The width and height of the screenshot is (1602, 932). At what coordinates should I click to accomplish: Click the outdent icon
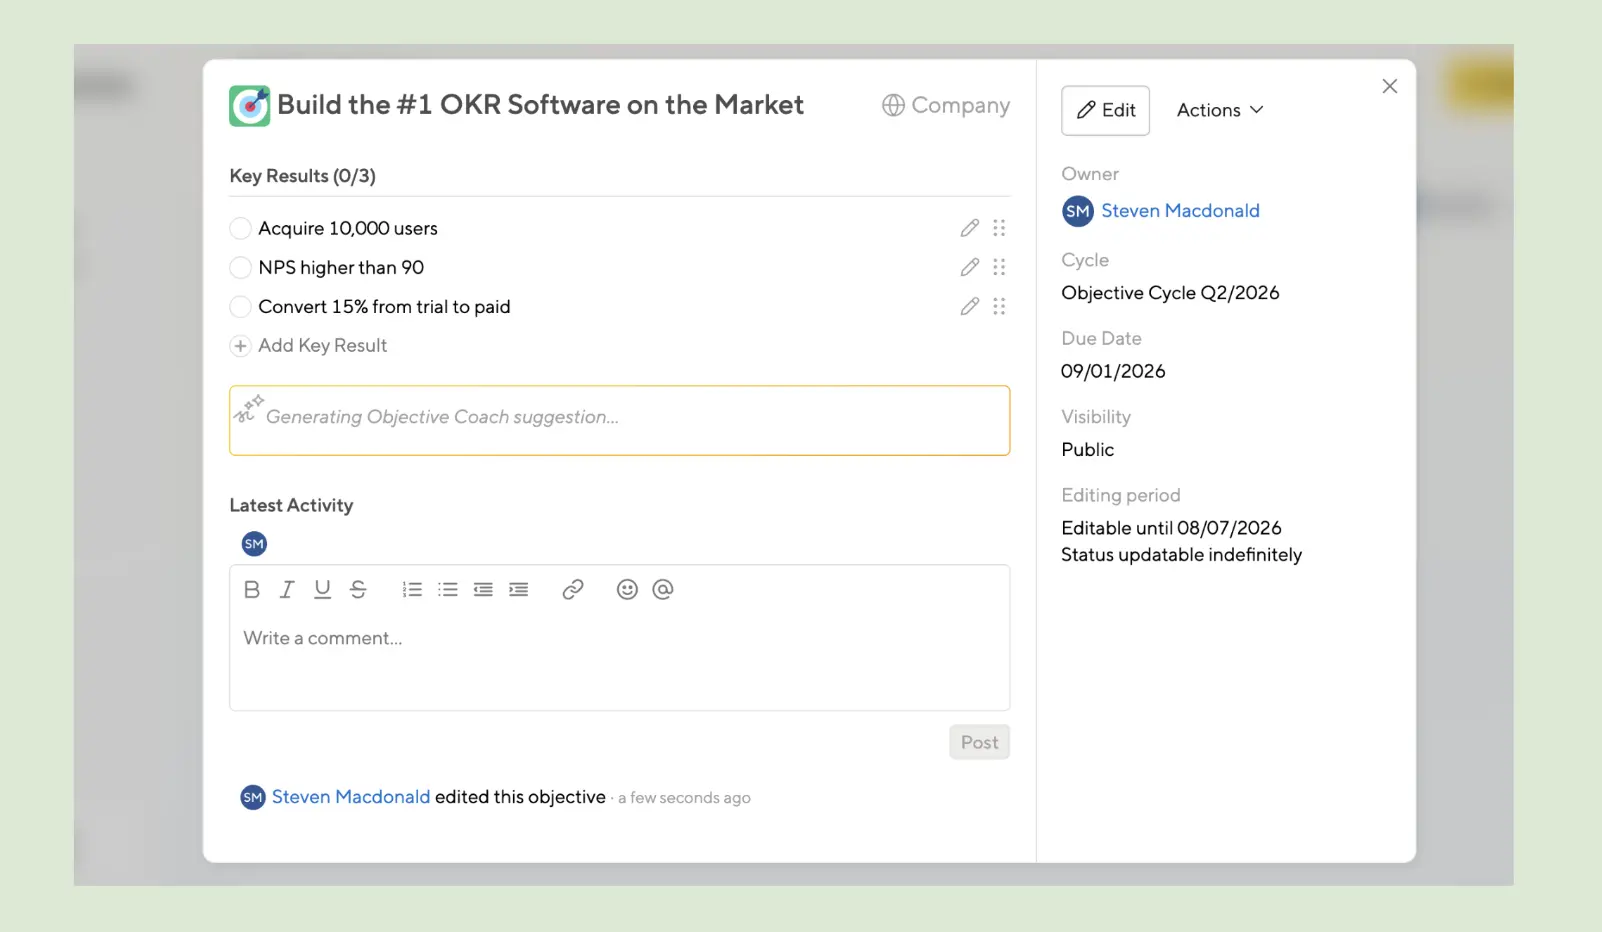483,590
